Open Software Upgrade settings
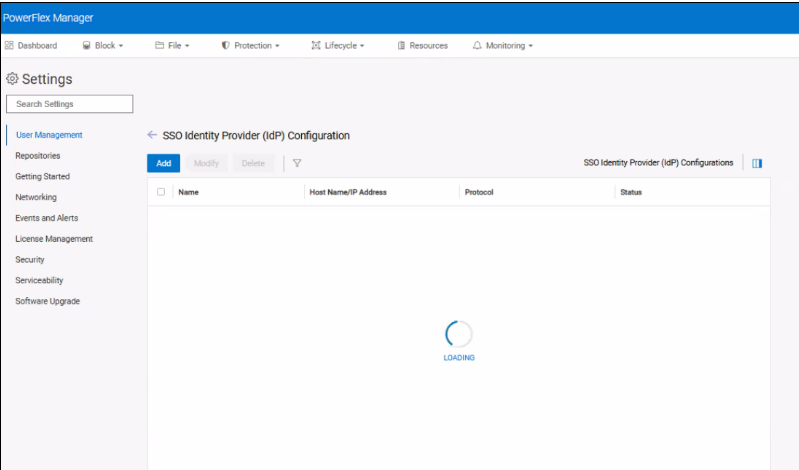The height and width of the screenshot is (470, 799). tap(47, 301)
